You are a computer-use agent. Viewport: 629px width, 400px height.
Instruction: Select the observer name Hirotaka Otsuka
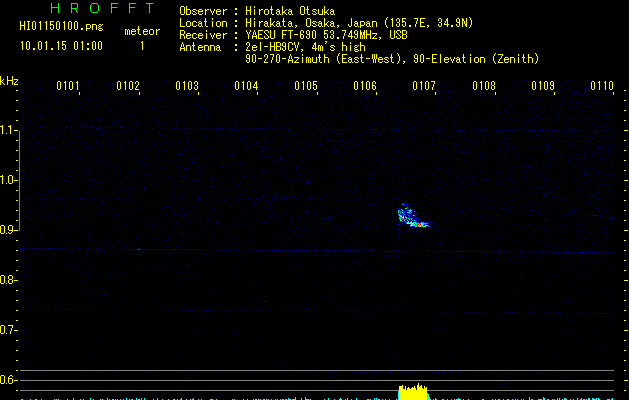tap(290, 11)
